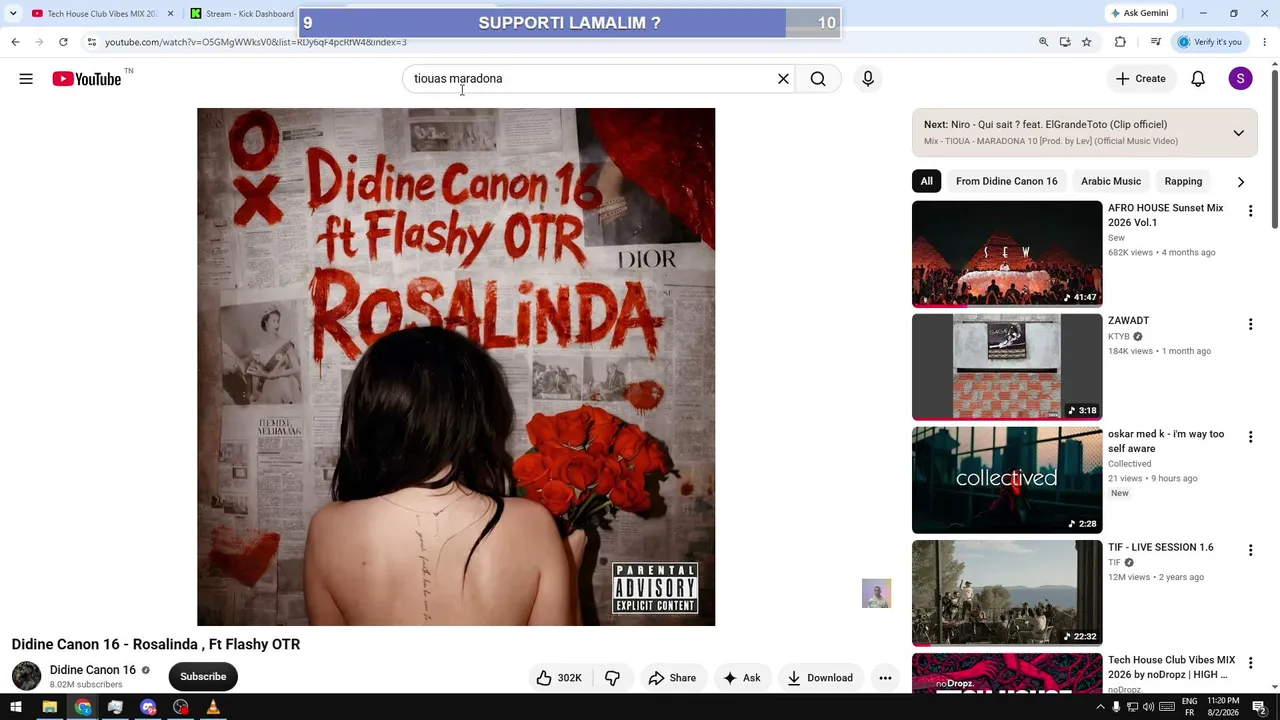Open the notifications bell
Viewport: 1280px width, 720px height.
1198,79
